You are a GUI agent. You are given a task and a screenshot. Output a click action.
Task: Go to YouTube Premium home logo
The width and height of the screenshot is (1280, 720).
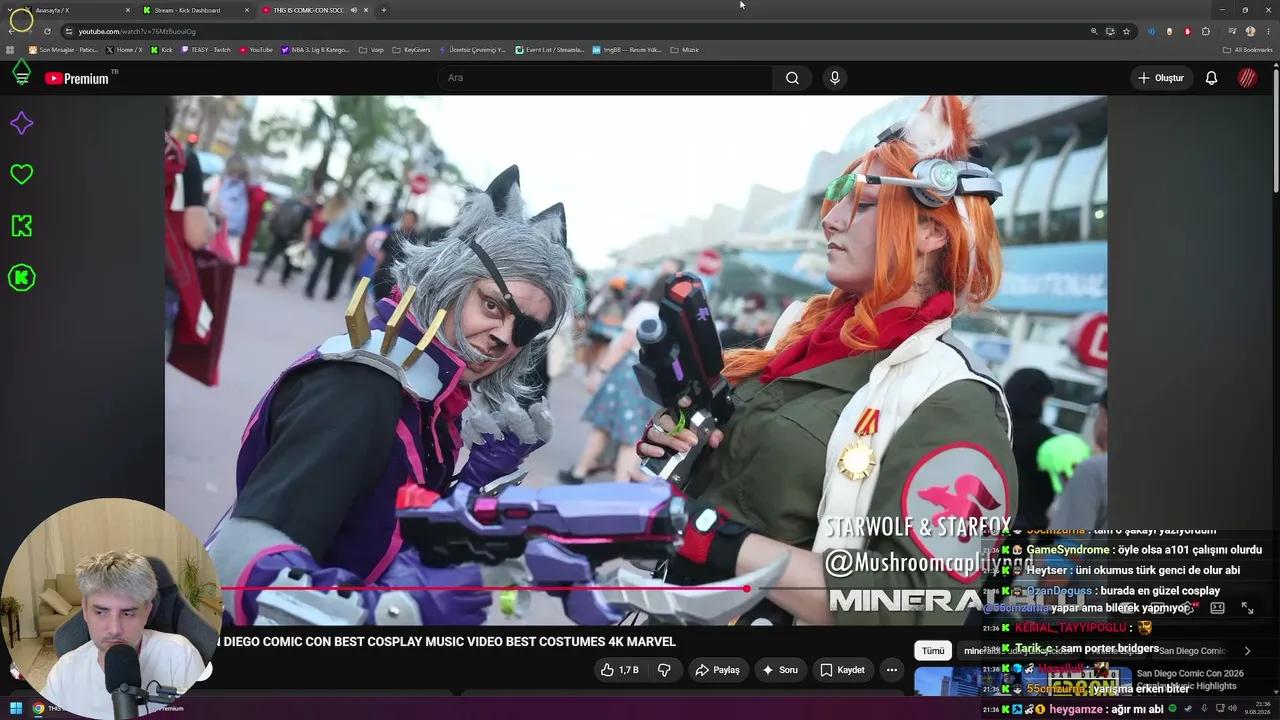click(x=77, y=78)
